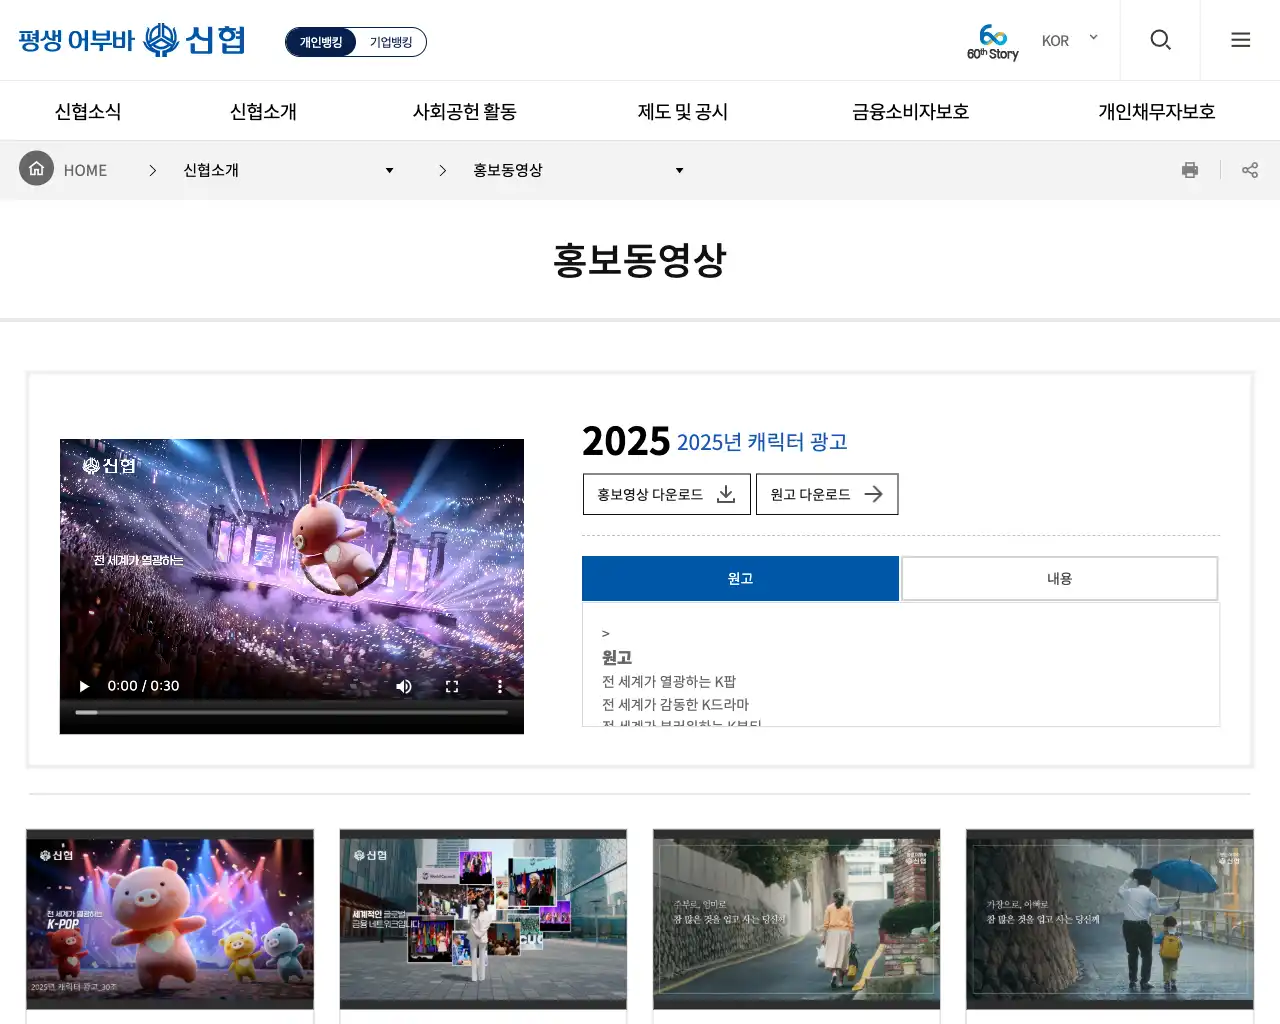
Task: Open the KOR language dropdown
Action: click(x=1070, y=40)
